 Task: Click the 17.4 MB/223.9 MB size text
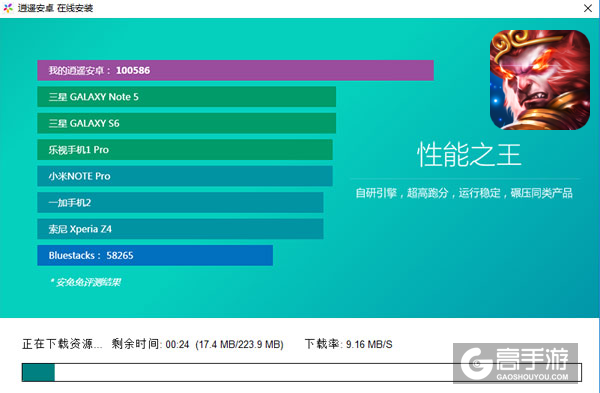tap(240, 344)
